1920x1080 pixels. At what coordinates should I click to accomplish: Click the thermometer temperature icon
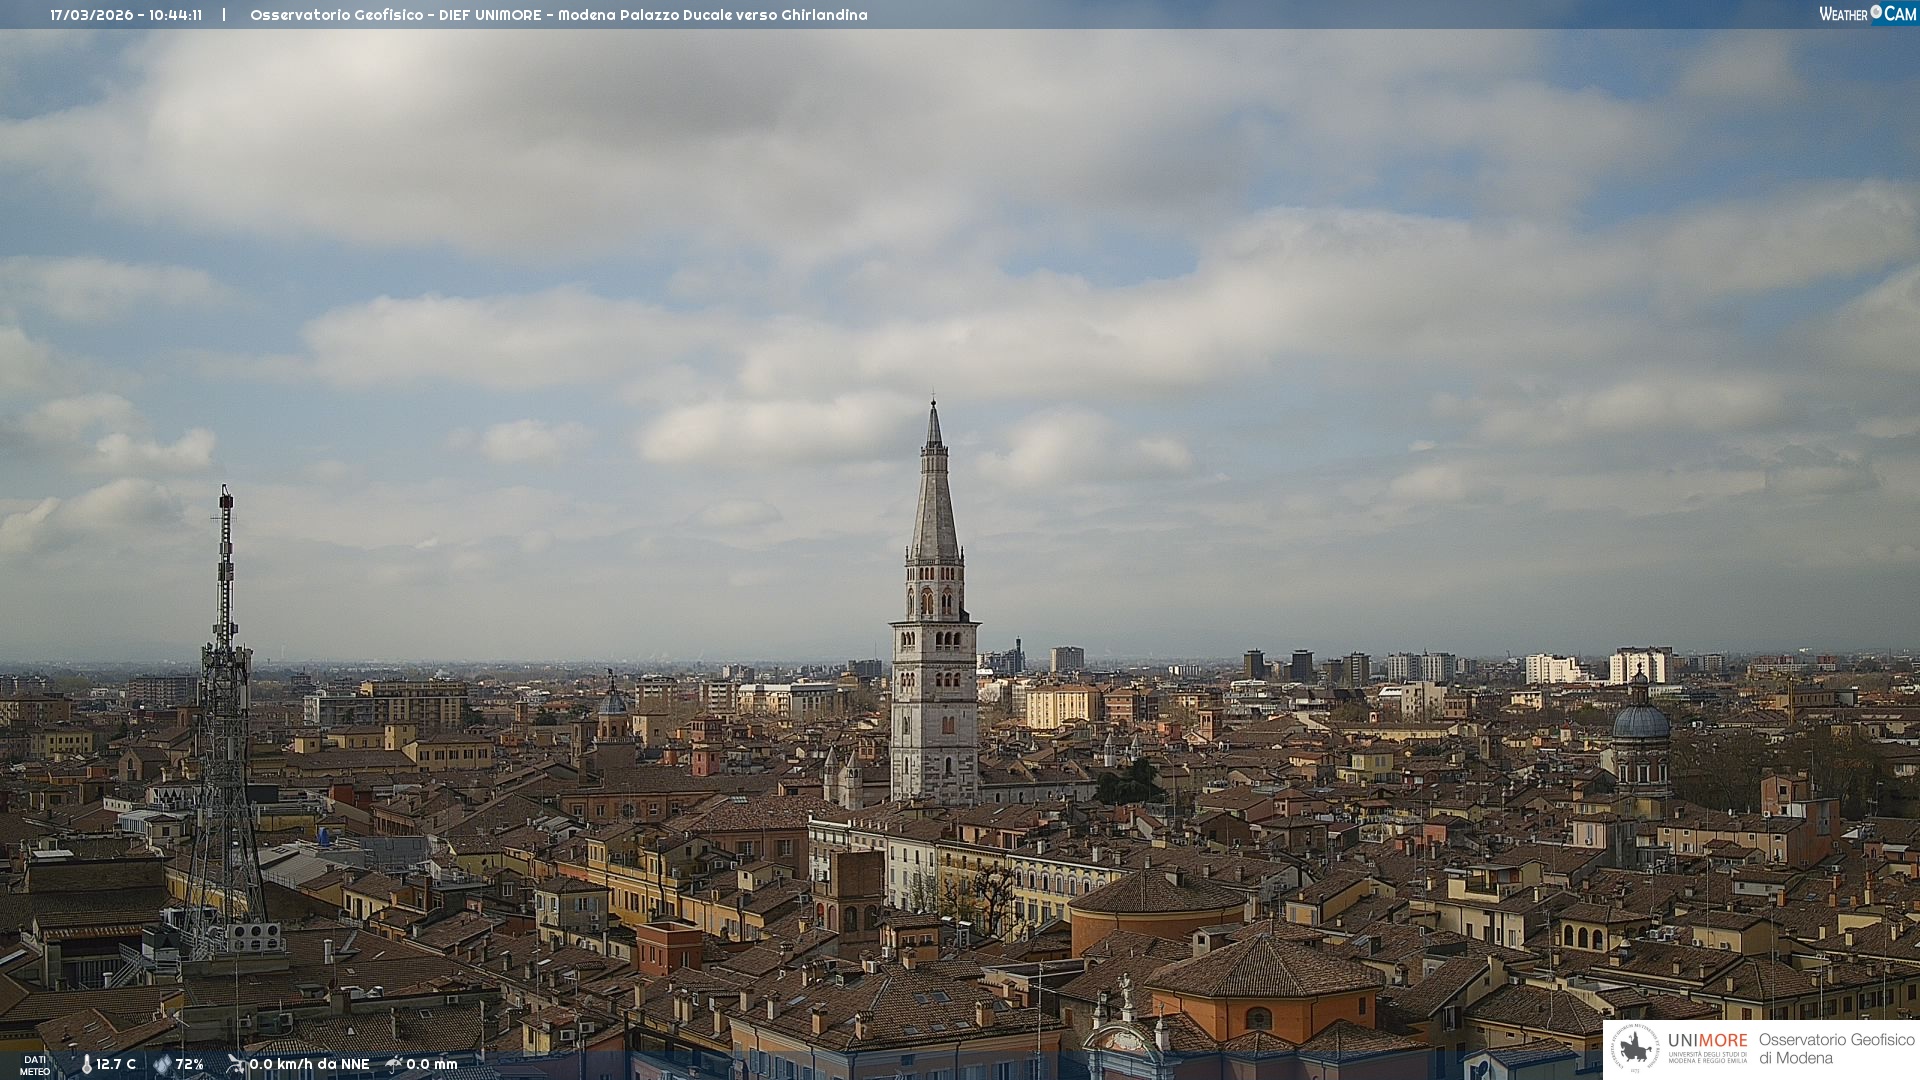pyautogui.click(x=86, y=1065)
